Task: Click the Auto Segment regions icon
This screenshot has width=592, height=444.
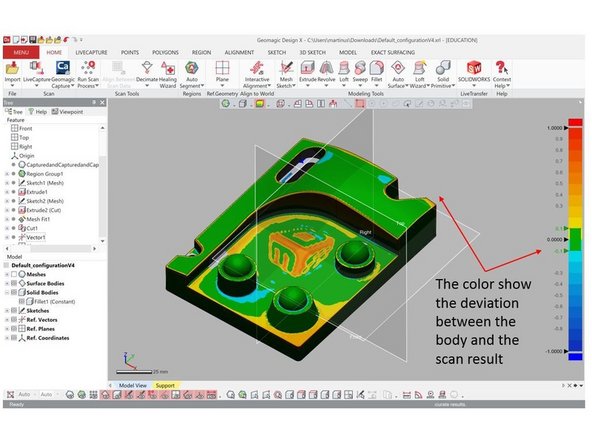Action: [192, 68]
